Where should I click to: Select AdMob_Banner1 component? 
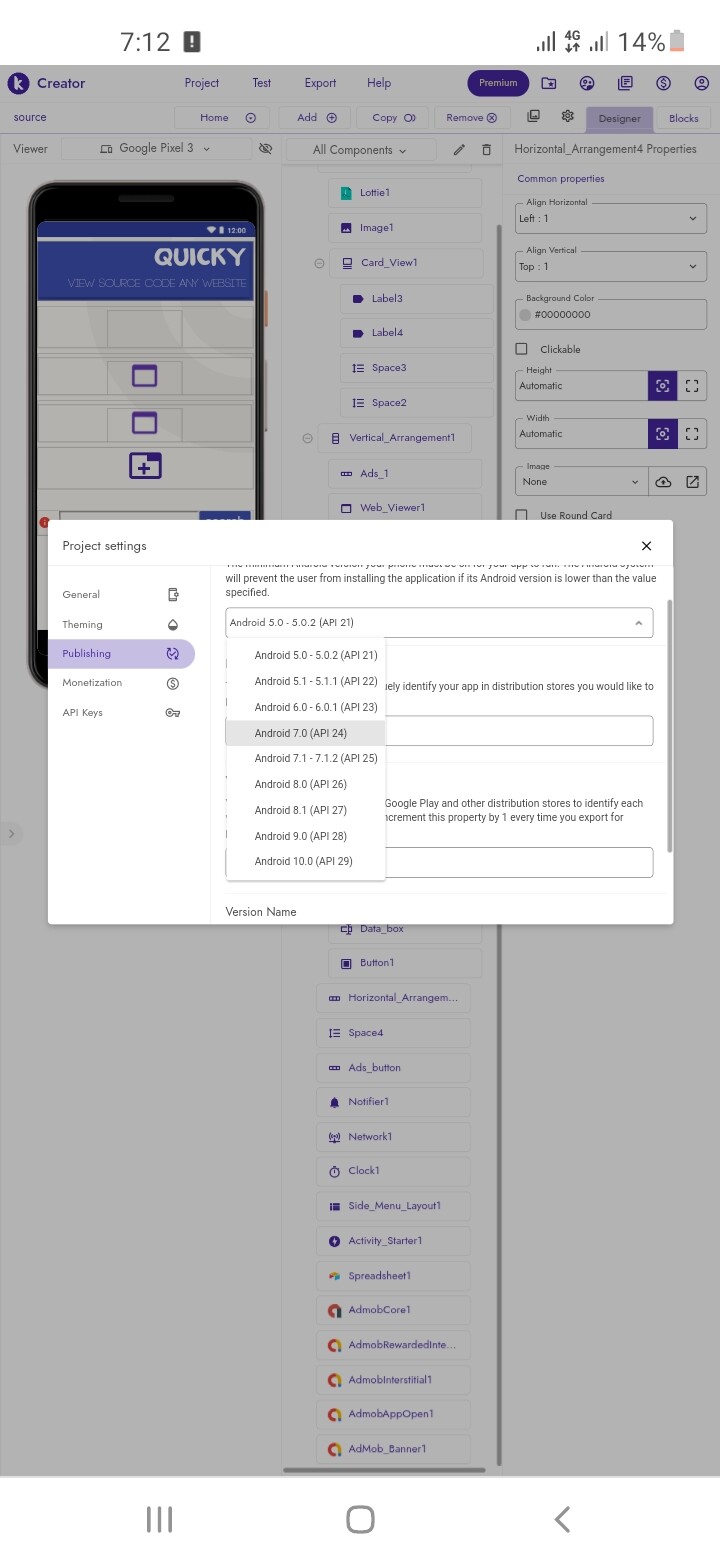(x=393, y=1449)
